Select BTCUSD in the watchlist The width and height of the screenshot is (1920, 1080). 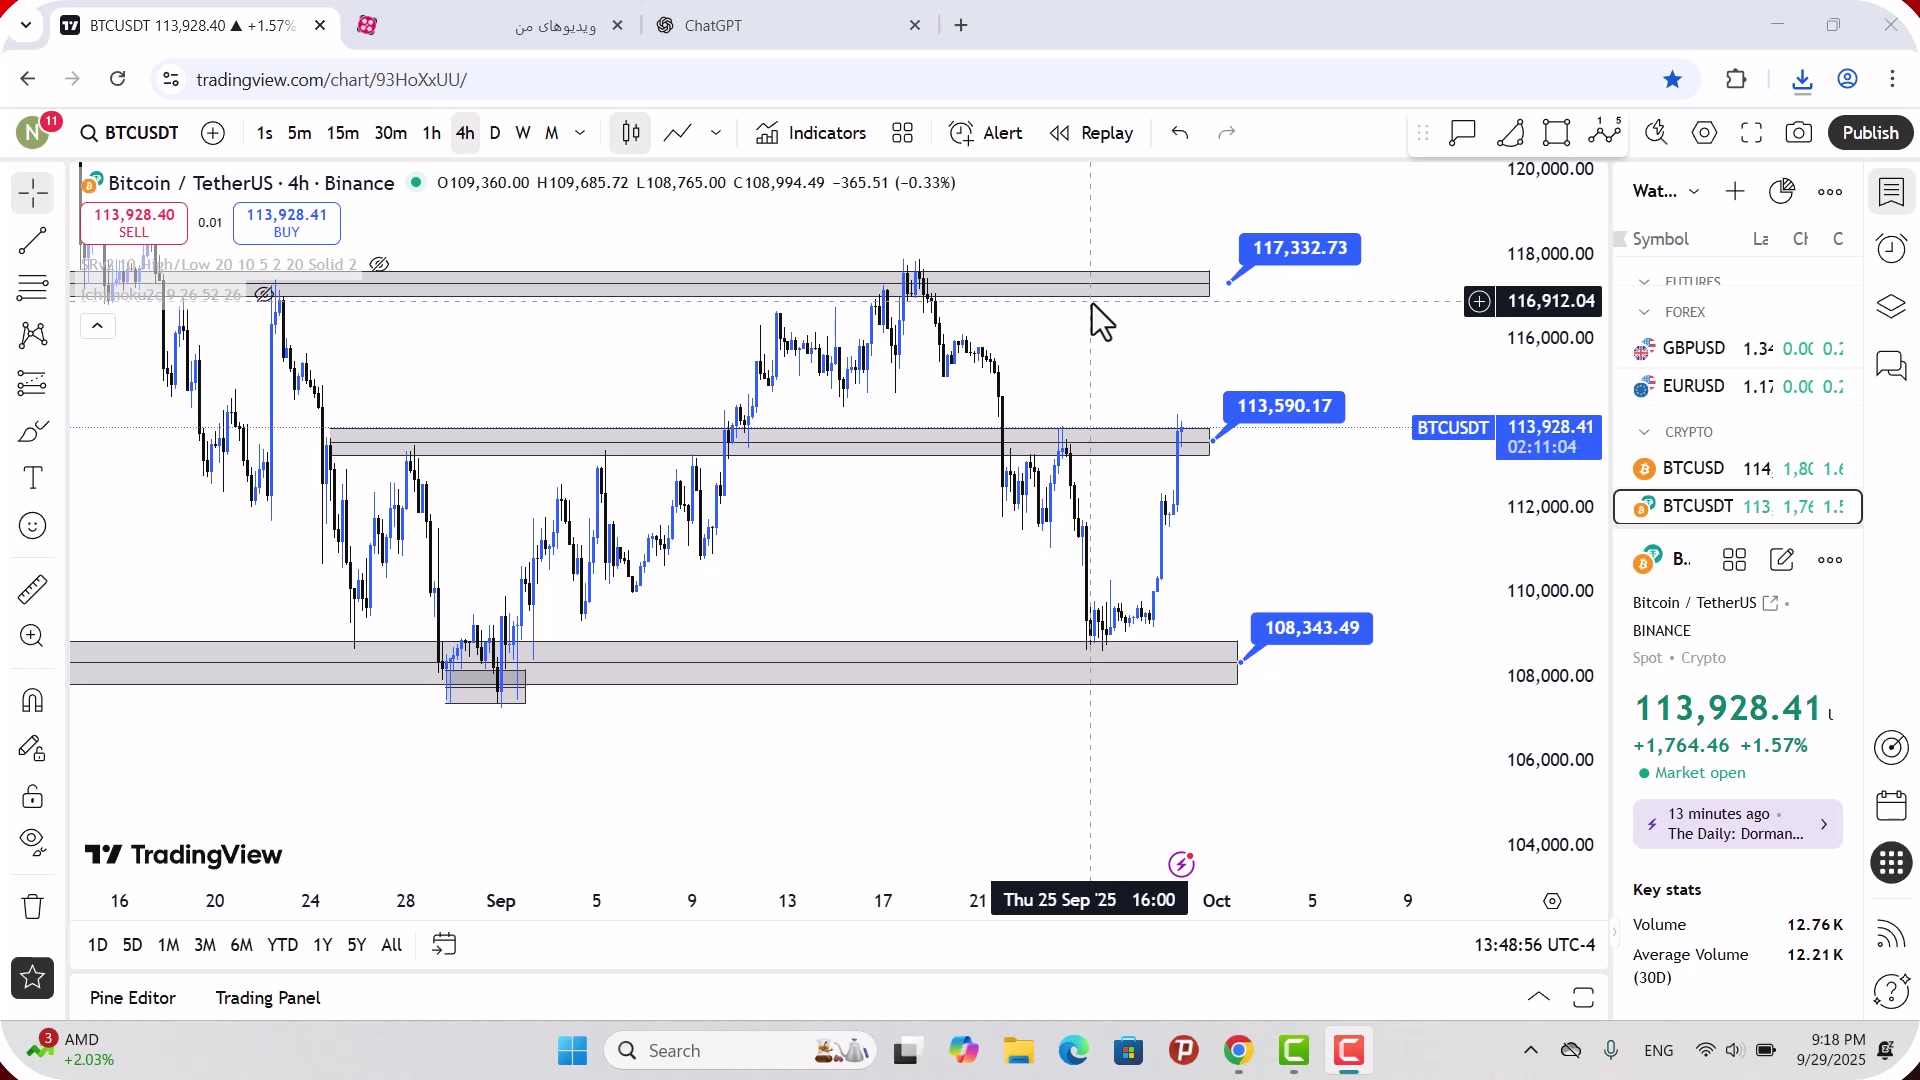pos(1738,469)
